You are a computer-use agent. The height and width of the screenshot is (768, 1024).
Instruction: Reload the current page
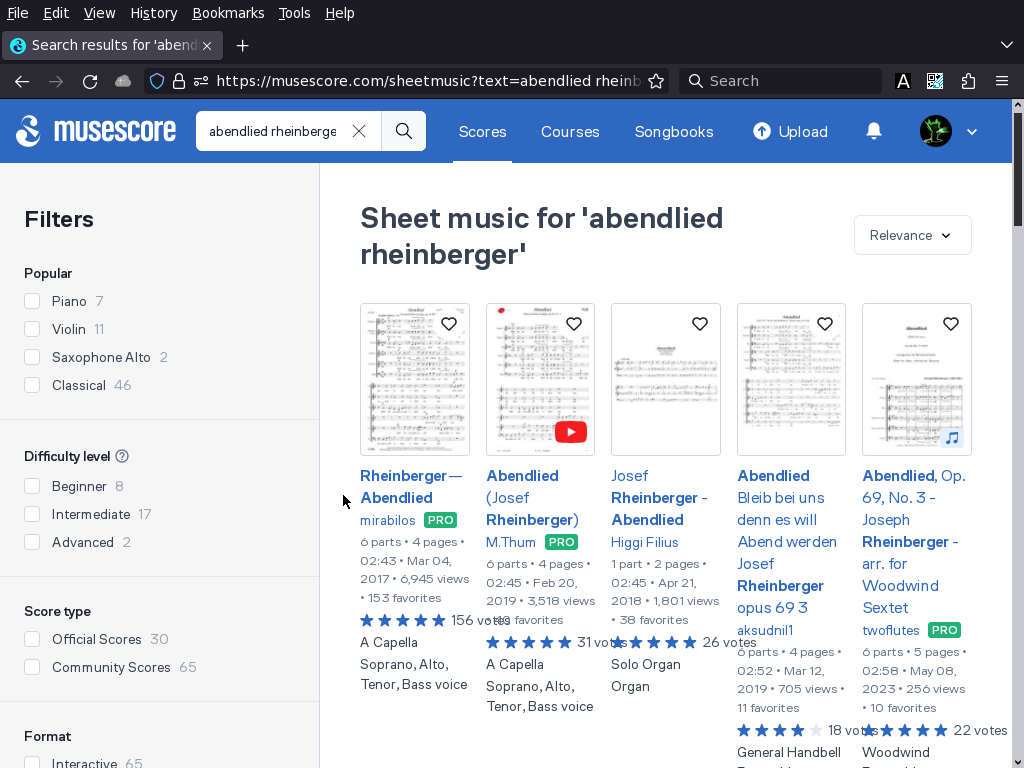(x=90, y=81)
